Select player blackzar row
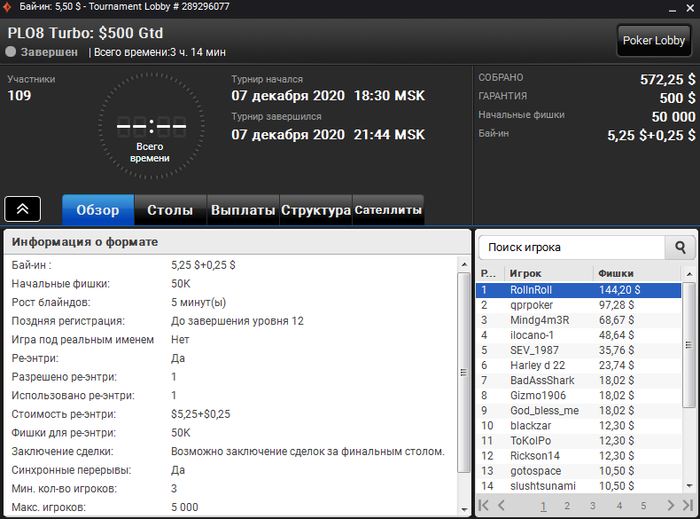700x519 pixels. click(579, 426)
